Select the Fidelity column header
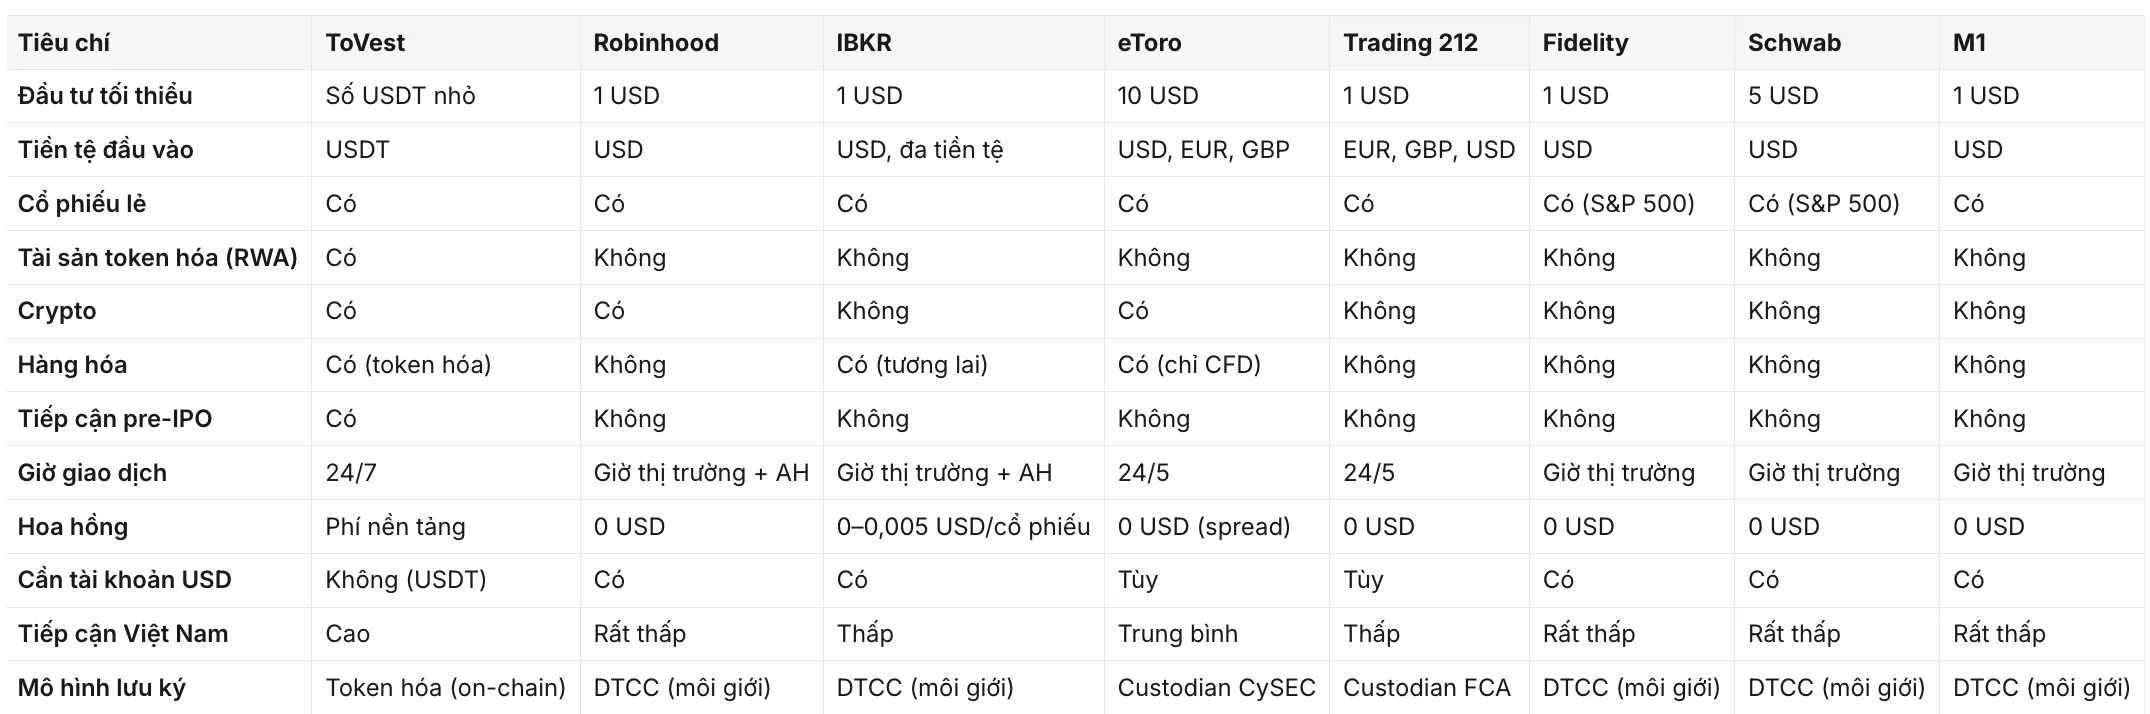Screen dimensions: 2150x714 [1585, 43]
